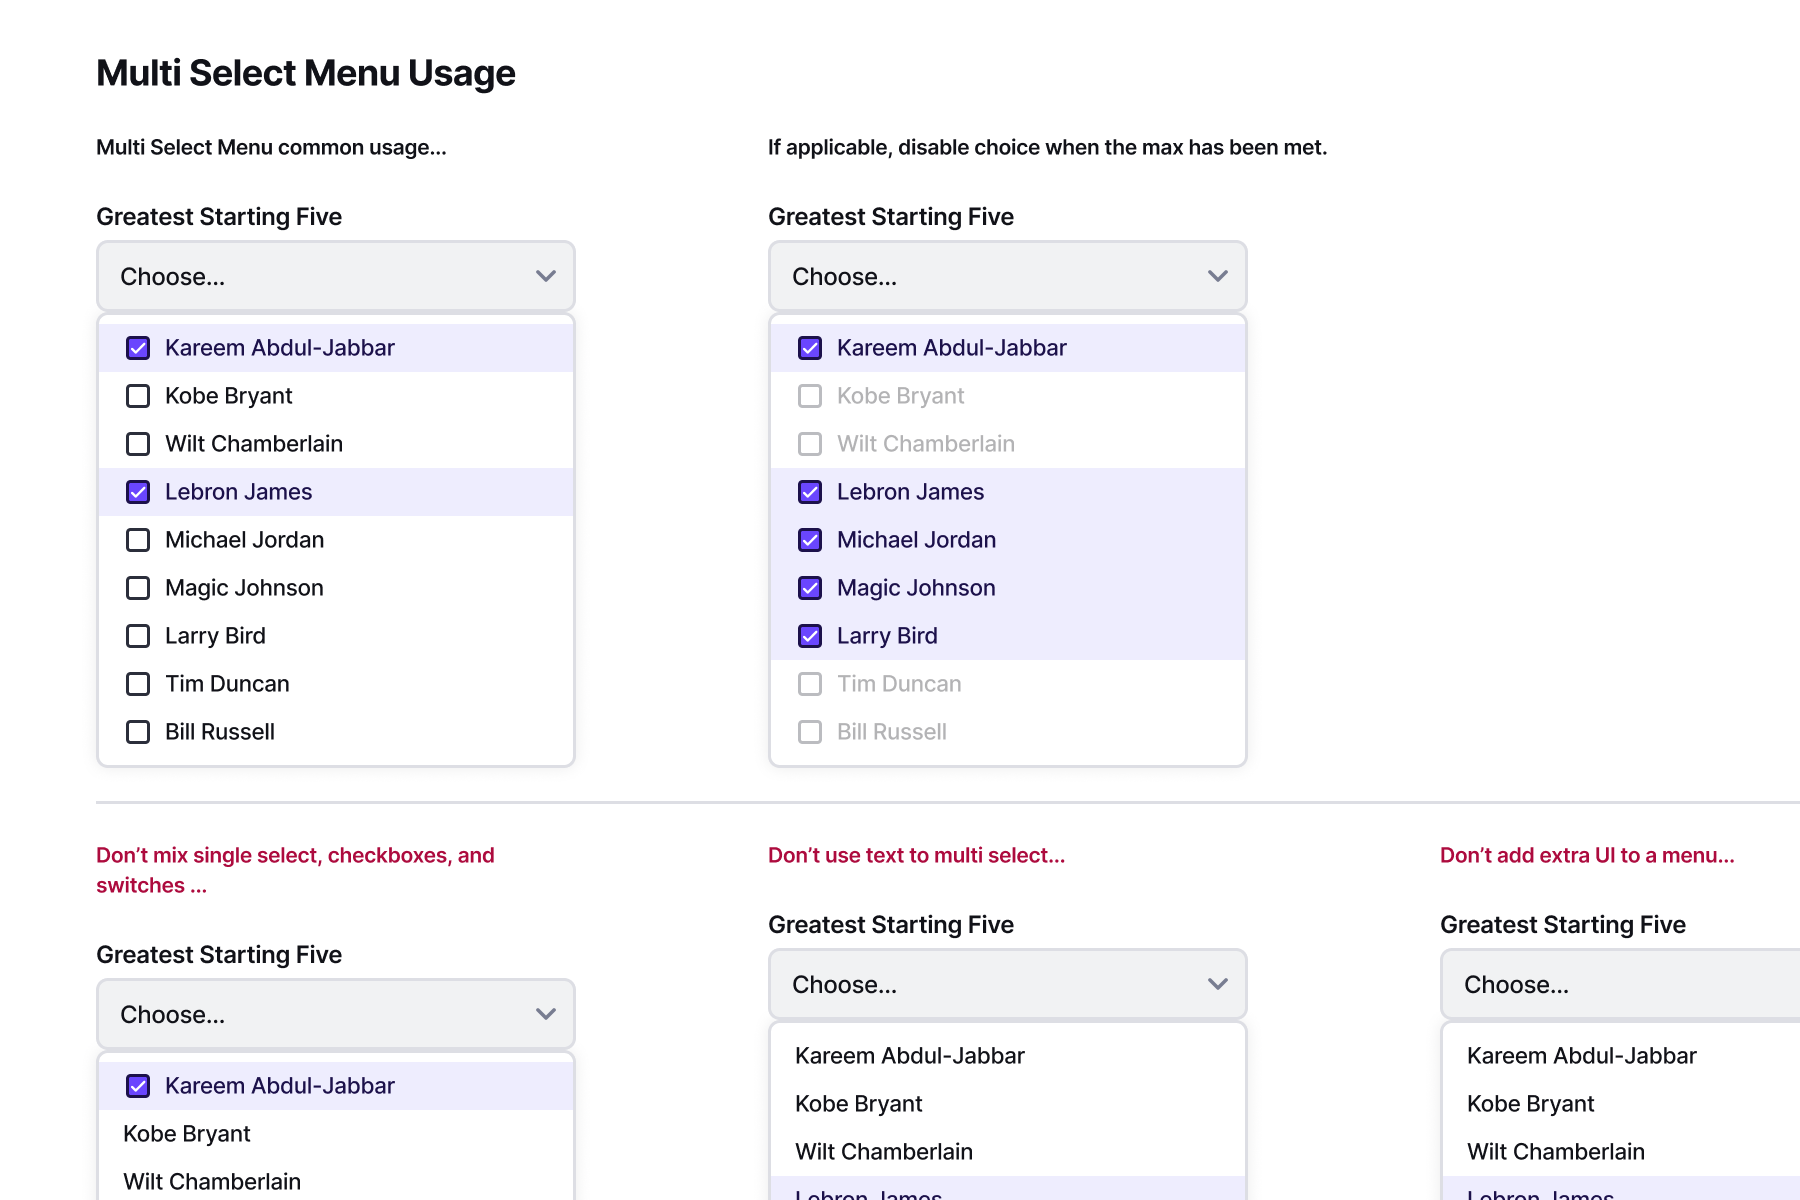The image size is (1800, 1200).
Task: Click disabled Wilt Chamberlain in the max-met menu
Action: (1008, 444)
